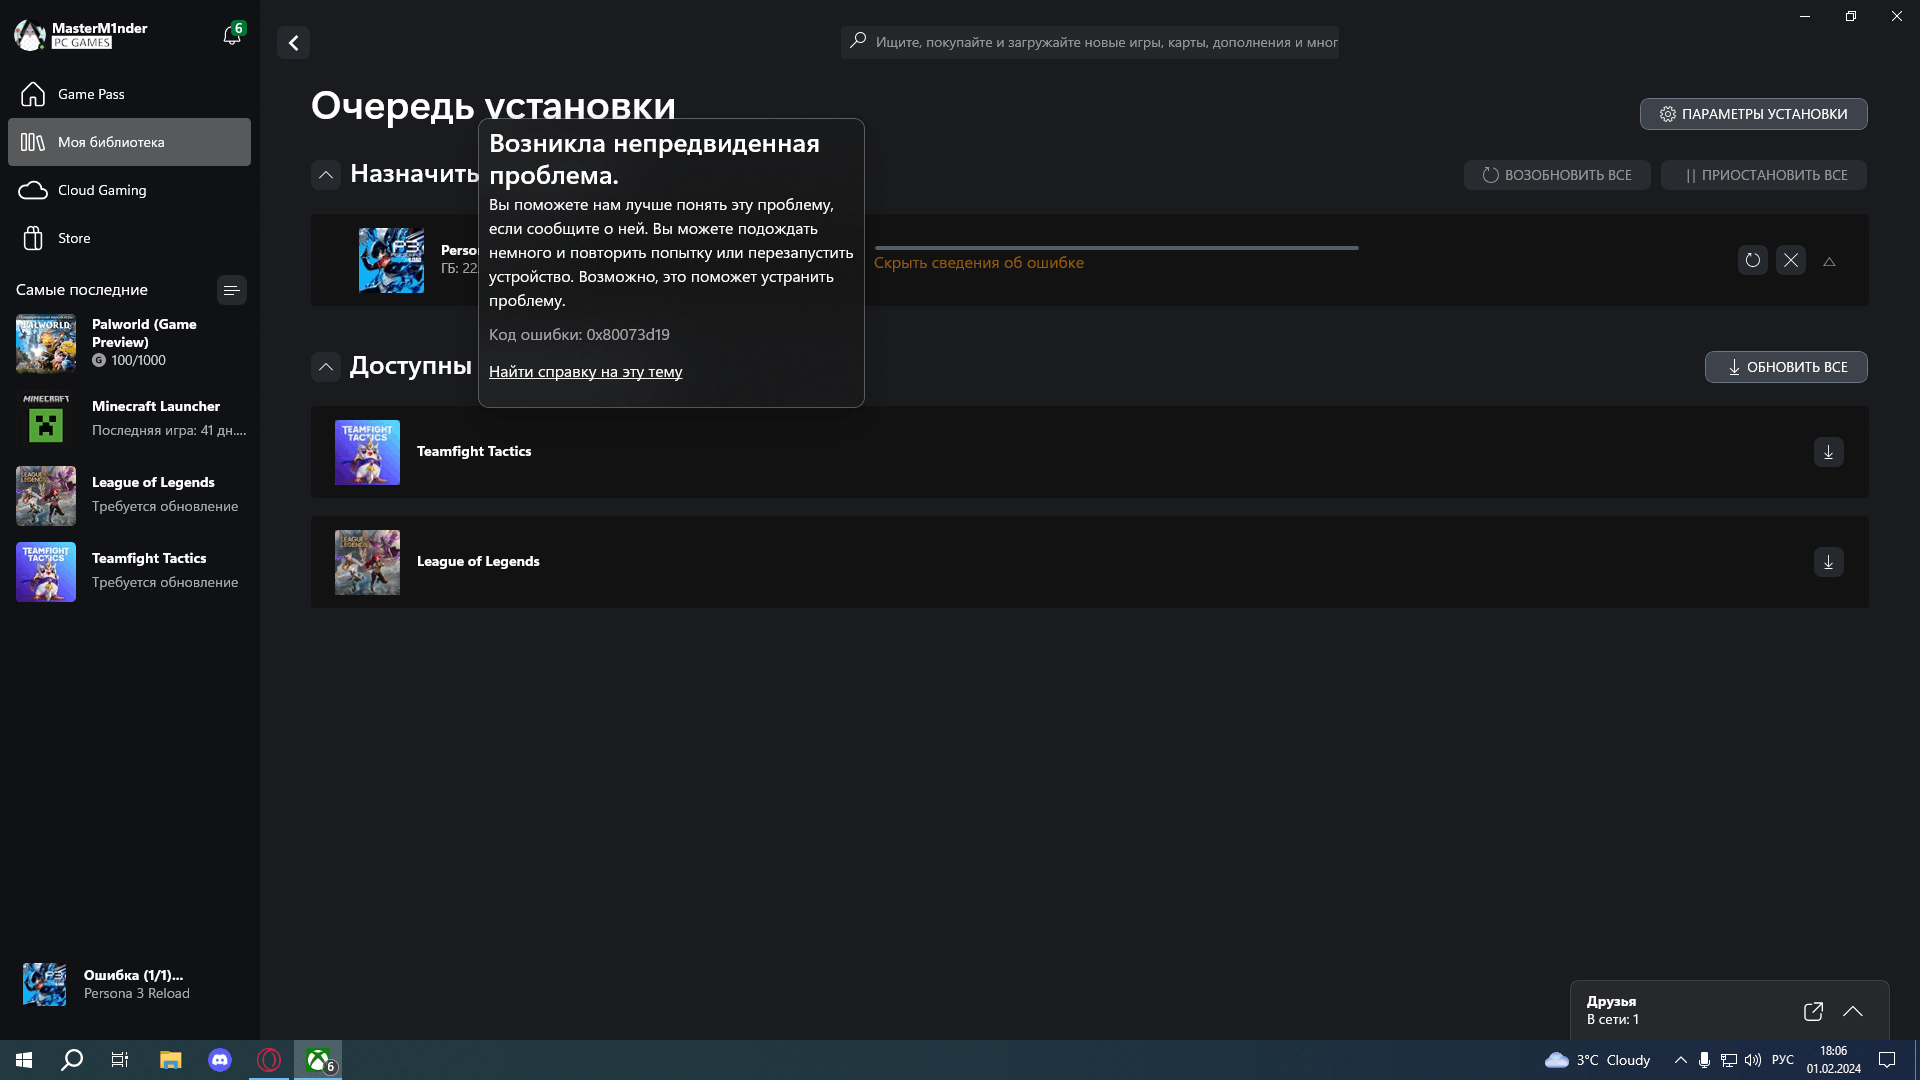The width and height of the screenshot is (1920, 1080).
Task: Go back using the arrow button
Action: click(293, 43)
